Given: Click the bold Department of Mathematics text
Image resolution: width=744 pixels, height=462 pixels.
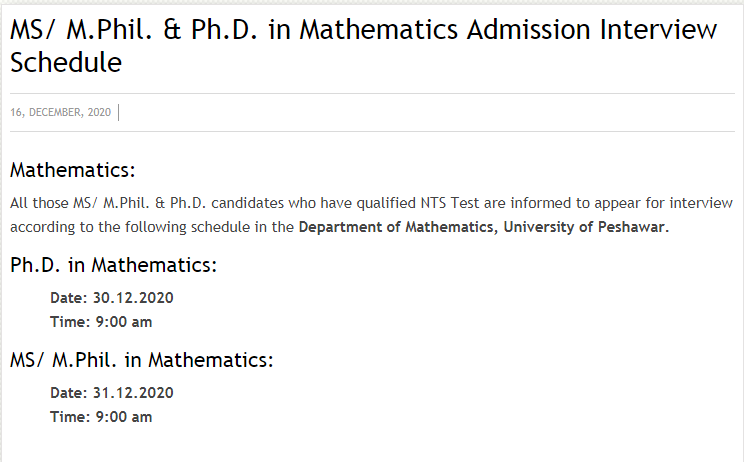Looking at the screenshot, I should tap(396, 227).
